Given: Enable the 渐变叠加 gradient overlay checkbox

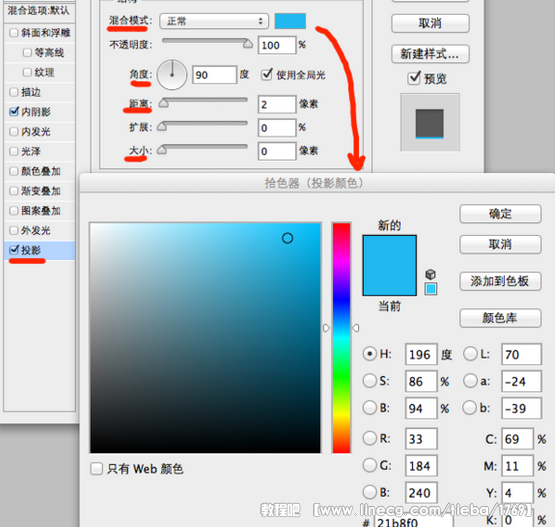Looking at the screenshot, I should pos(14,191).
